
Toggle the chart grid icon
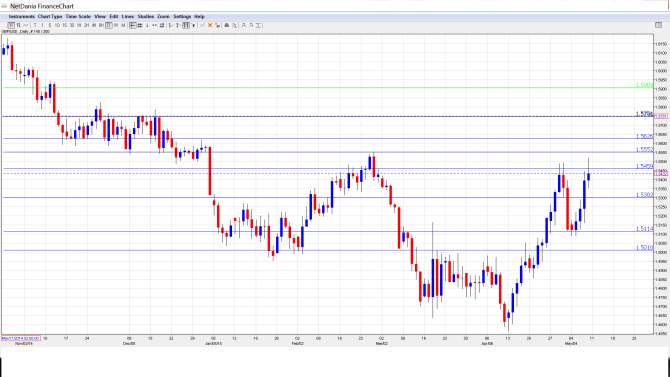point(140,26)
